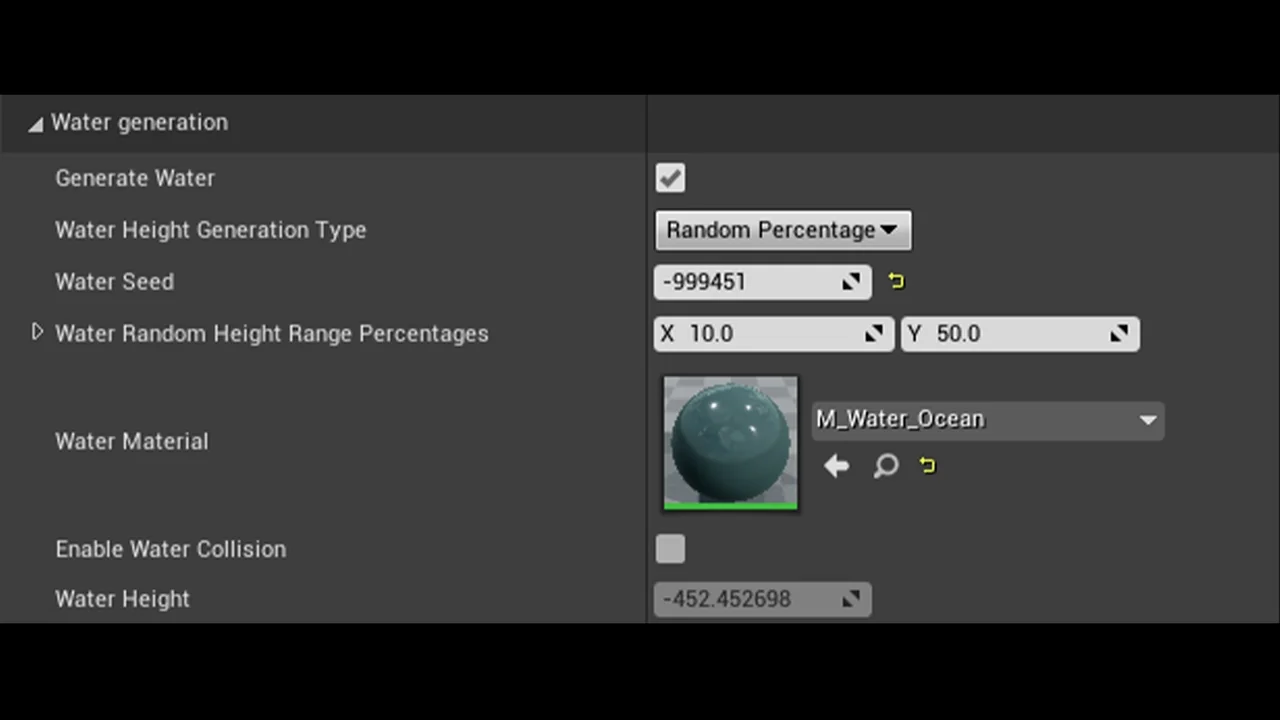Uncheck the Generate Water checkbox
The width and height of the screenshot is (1280, 720).
click(x=670, y=178)
